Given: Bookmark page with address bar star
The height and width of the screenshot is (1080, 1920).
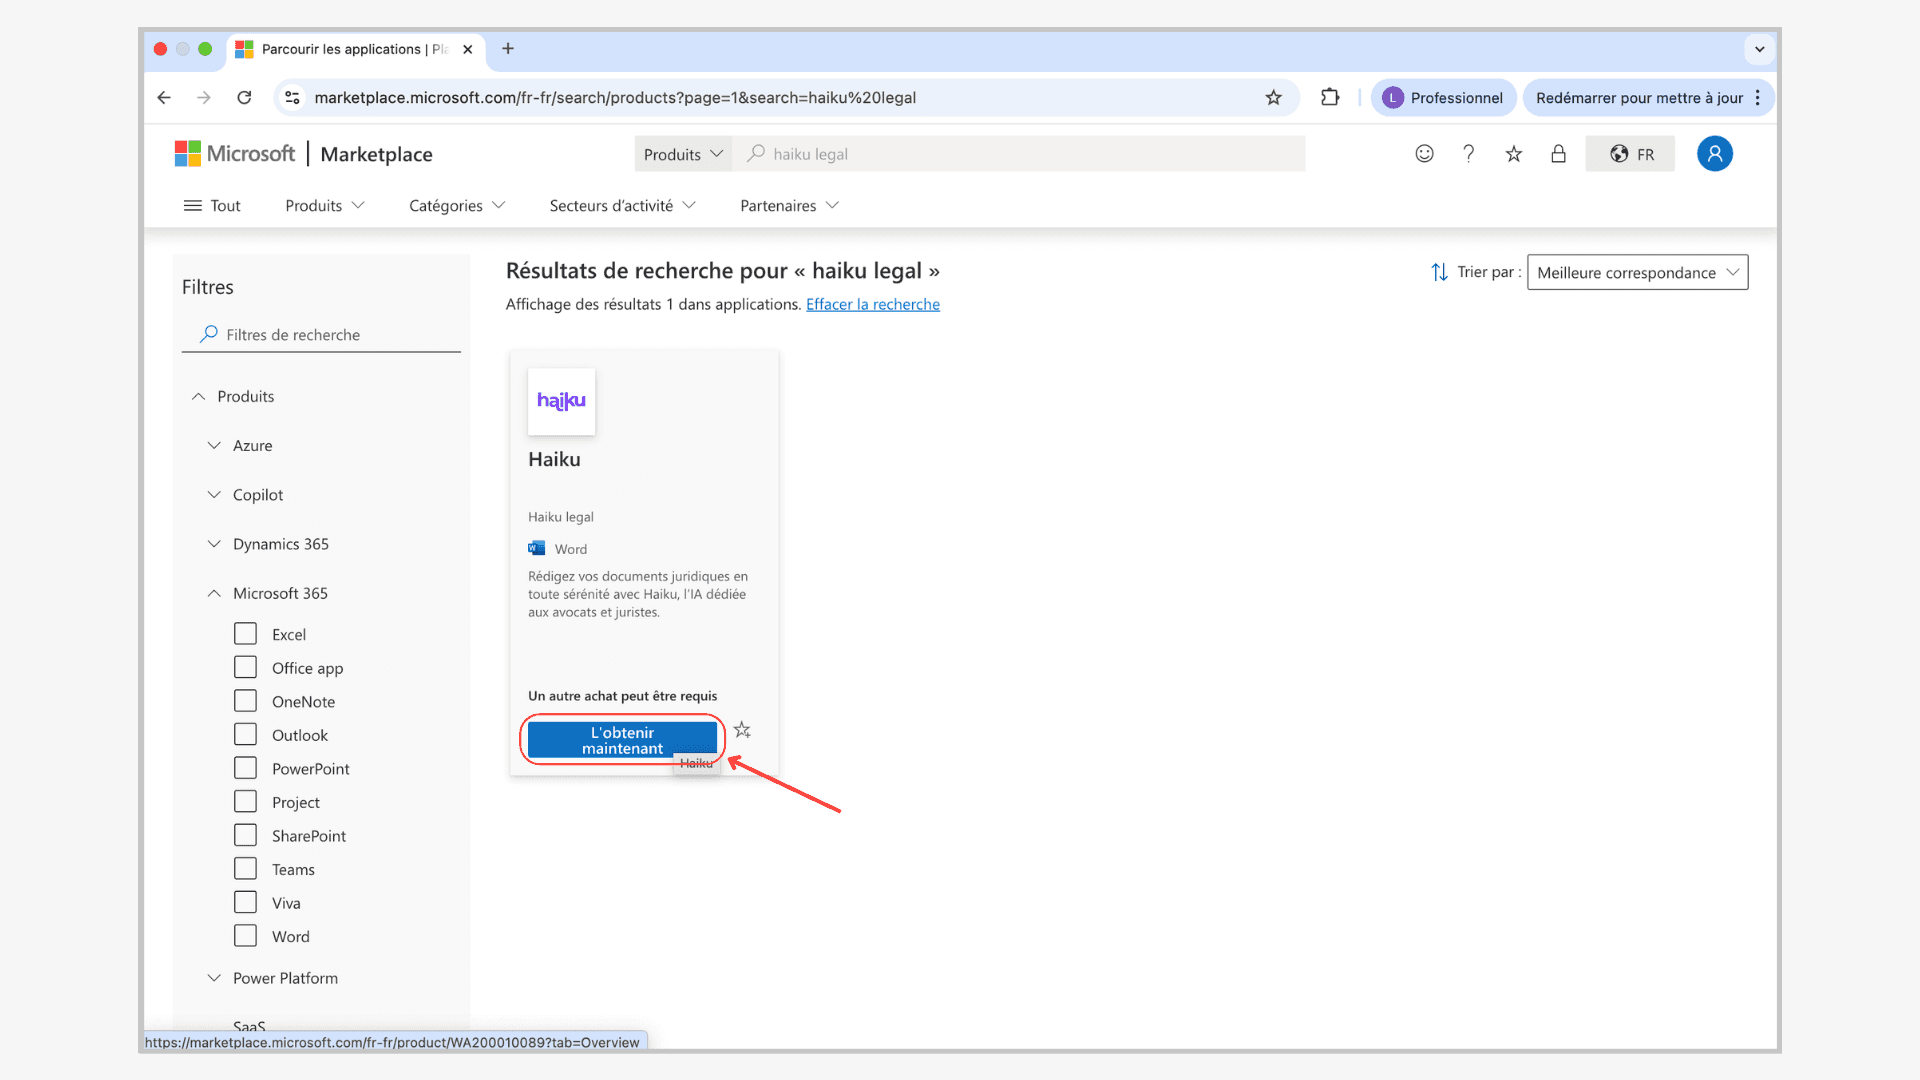Looking at the screenshot, I should click(1273, 98).
